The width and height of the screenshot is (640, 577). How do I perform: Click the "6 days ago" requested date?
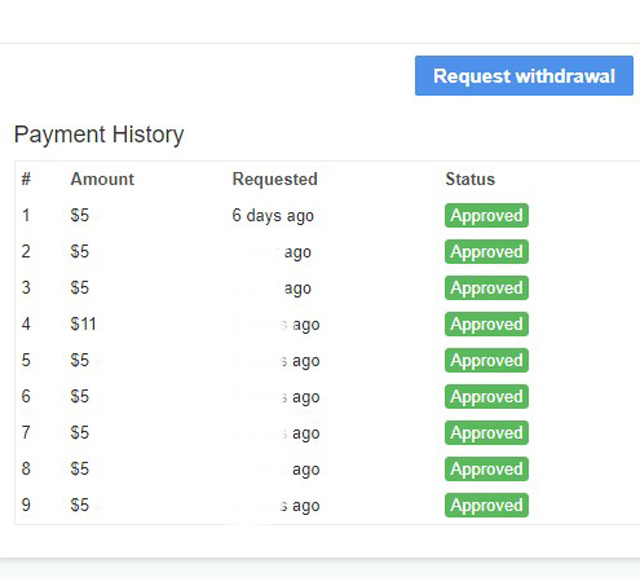pos(273,215)
